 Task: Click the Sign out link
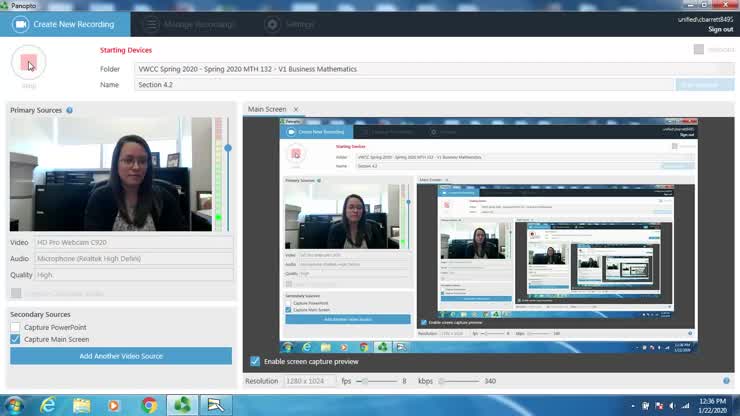click(x=720, y=29)
